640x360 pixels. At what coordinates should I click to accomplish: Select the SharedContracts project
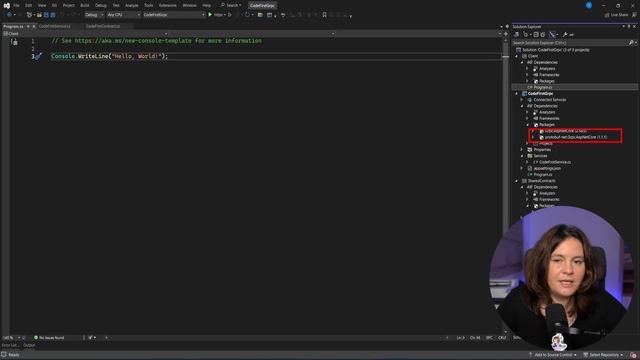[x=541, y=181]
